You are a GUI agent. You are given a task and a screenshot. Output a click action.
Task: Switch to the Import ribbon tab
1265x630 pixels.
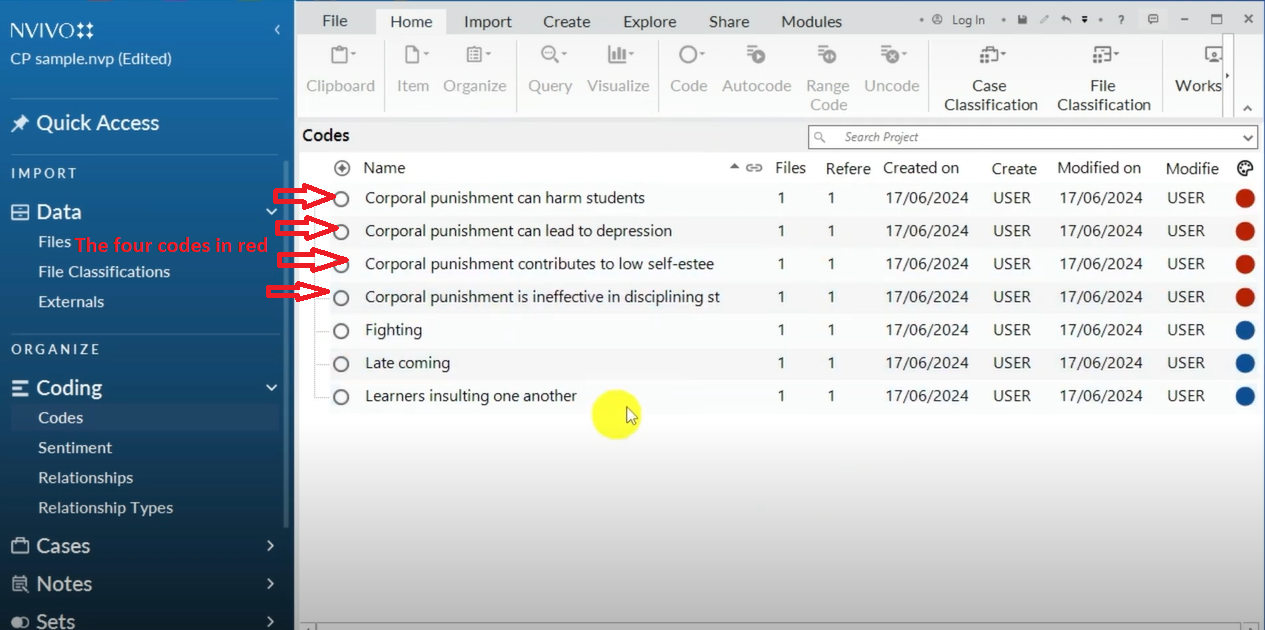[x=488, y=21]
